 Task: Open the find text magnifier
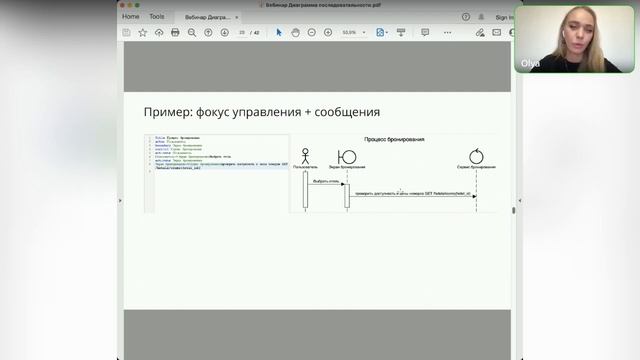coord(192,33)
